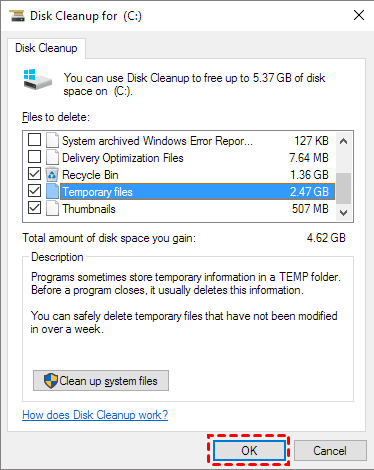Click the System archived Windows Error file icon

(52, 140)
